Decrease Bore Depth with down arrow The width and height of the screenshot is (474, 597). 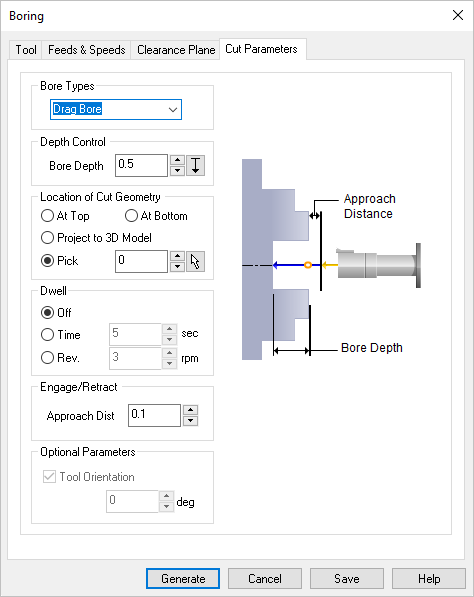point(177,171)
